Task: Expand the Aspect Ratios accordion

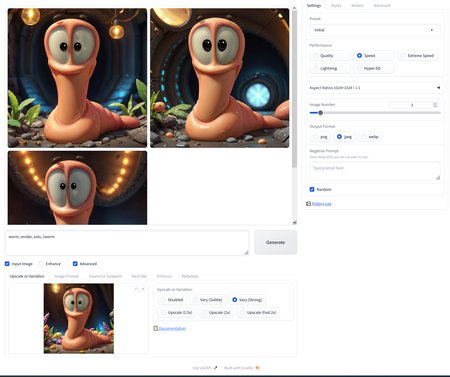Action: click(x=375, y=88)
